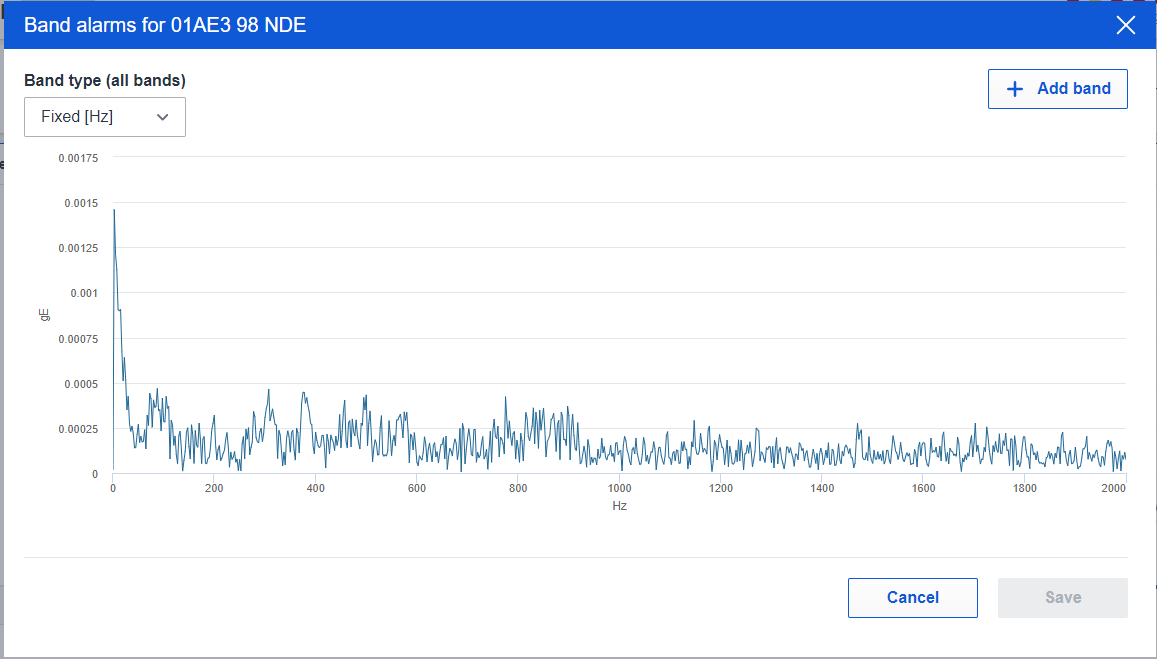Close the Band alarms dialog

coord(1125,25)
